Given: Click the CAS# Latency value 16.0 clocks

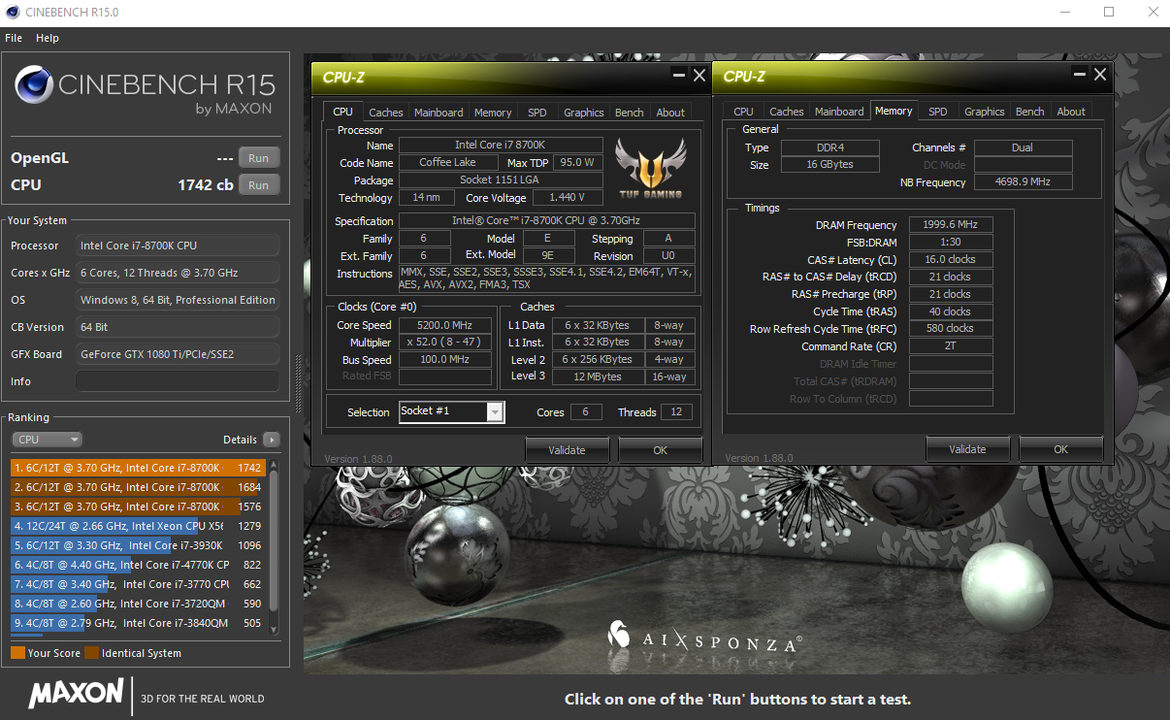Looking at the screenshot, I should point(951,260).
